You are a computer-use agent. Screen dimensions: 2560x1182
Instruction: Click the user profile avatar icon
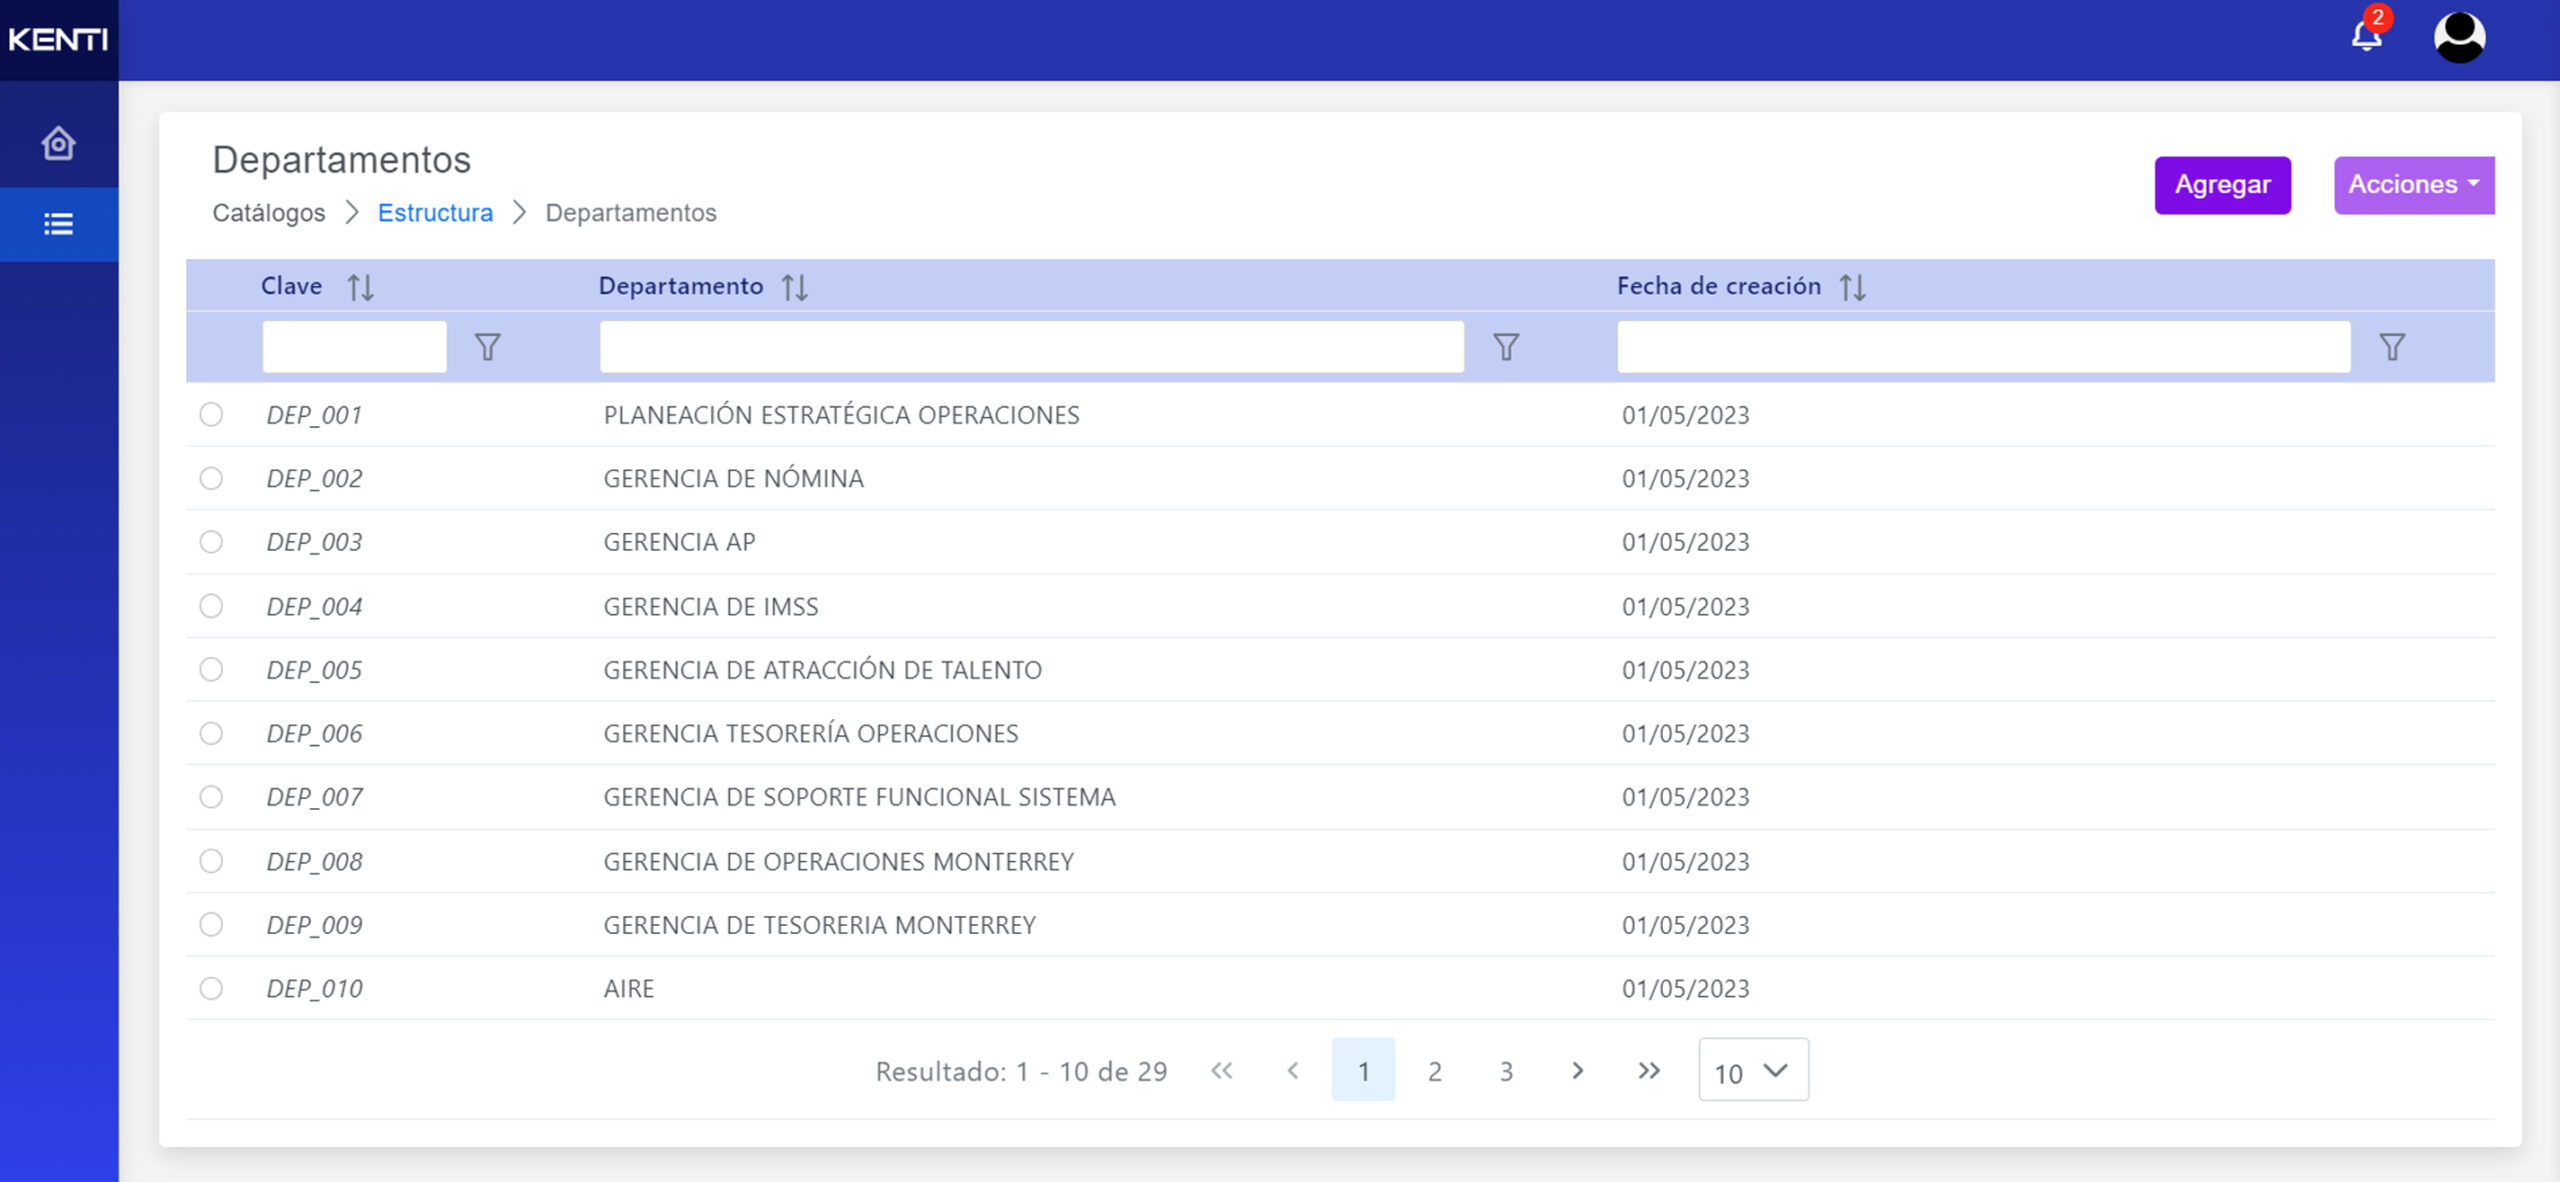(x=2459, y=38)
